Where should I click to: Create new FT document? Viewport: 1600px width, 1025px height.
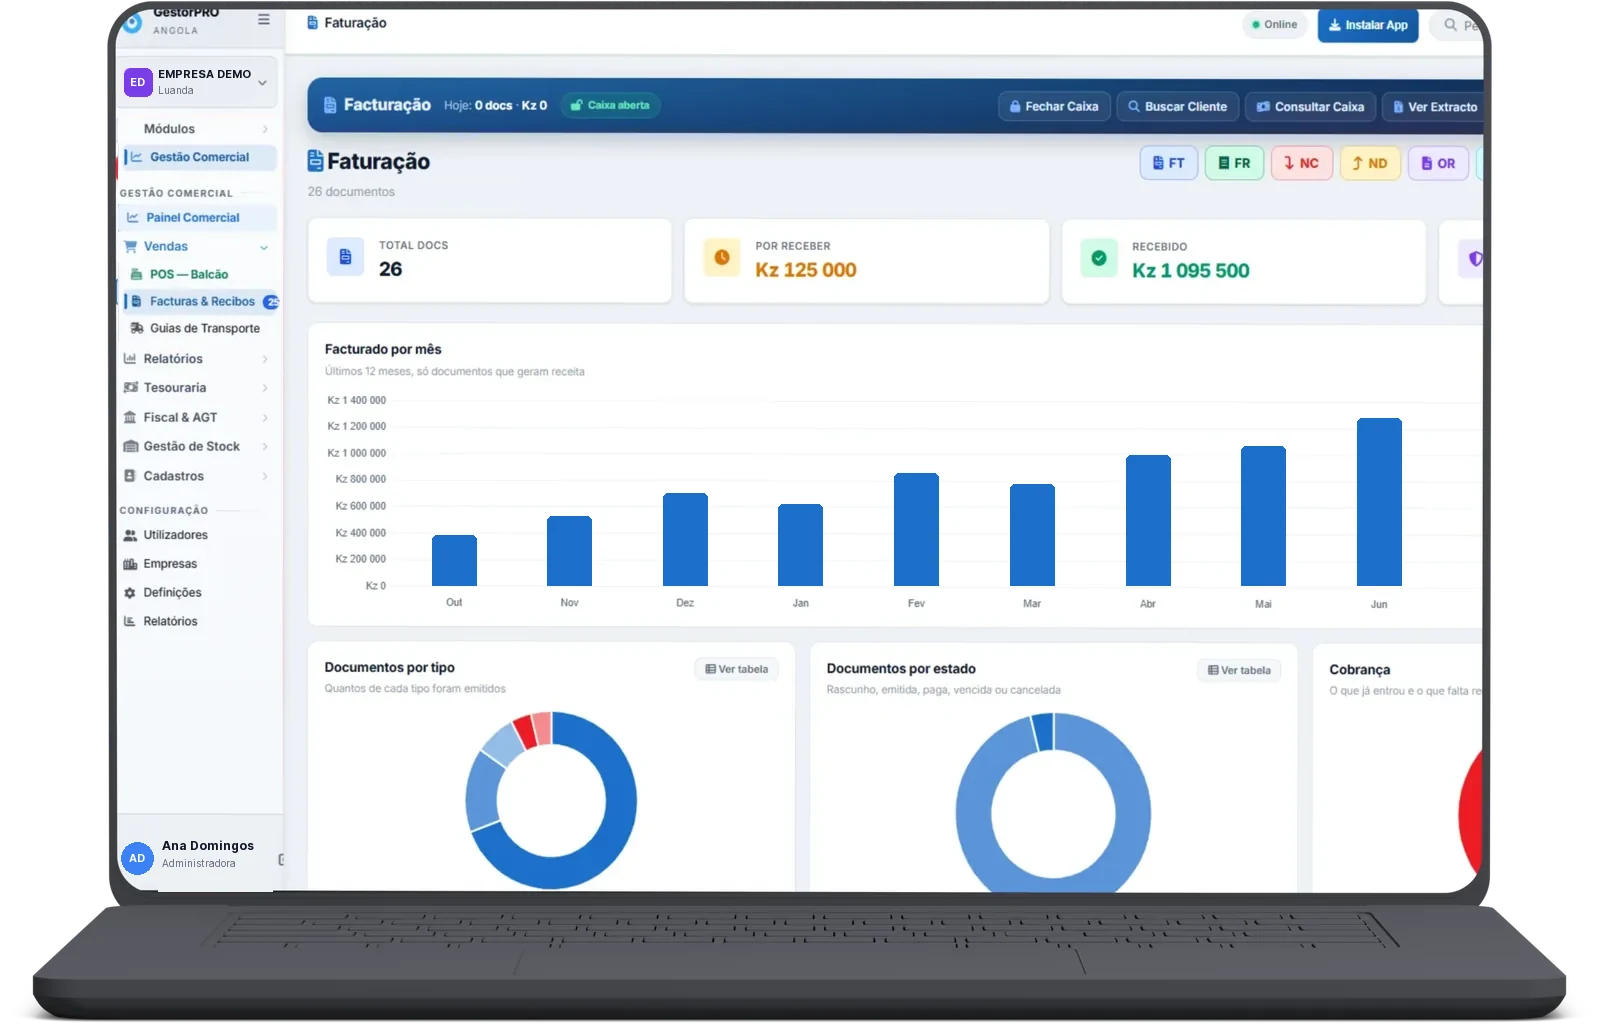tap(1169, 163)
